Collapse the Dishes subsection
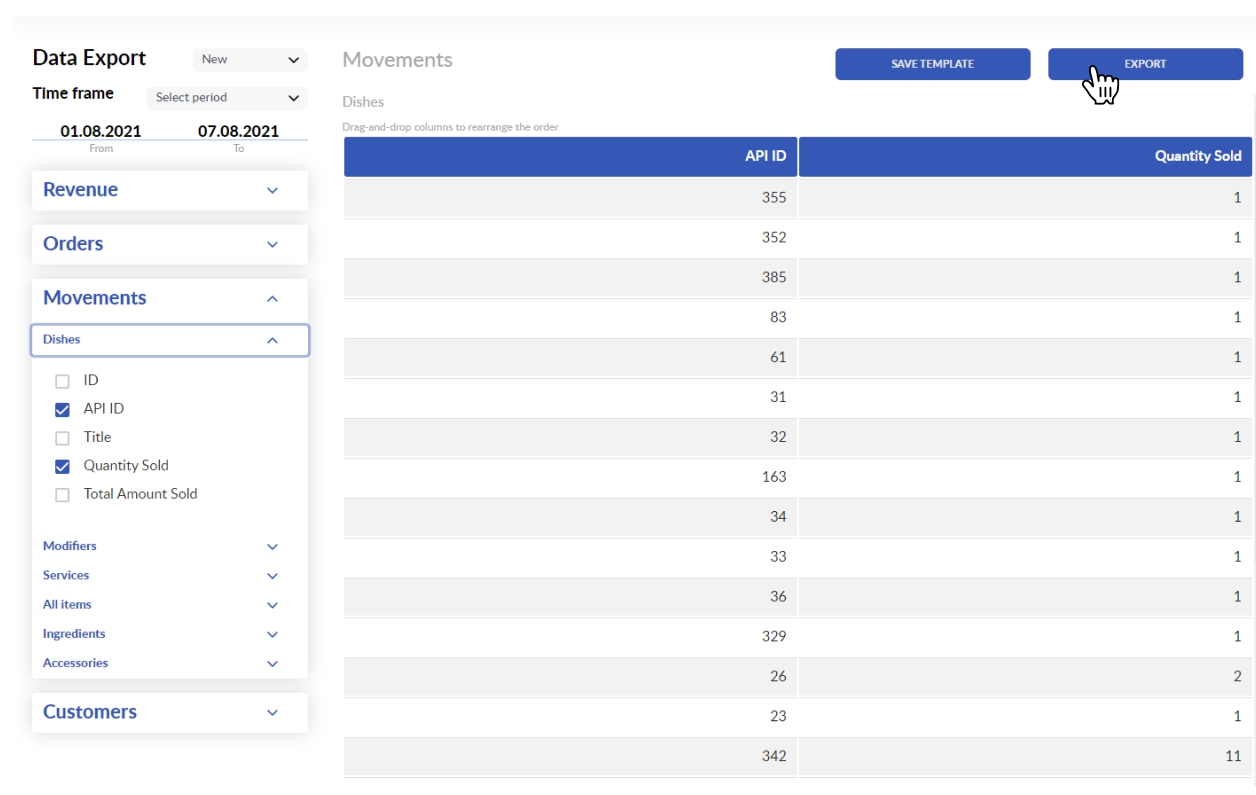 (x=170, y=340)
